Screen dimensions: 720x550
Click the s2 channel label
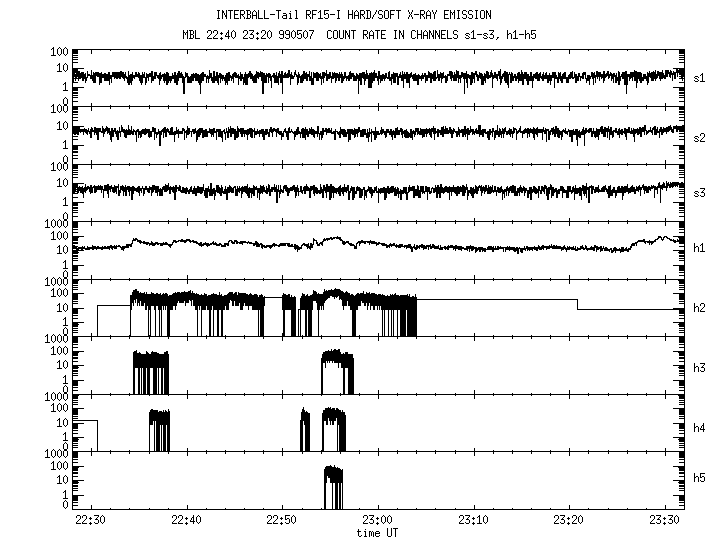(700, 135)
